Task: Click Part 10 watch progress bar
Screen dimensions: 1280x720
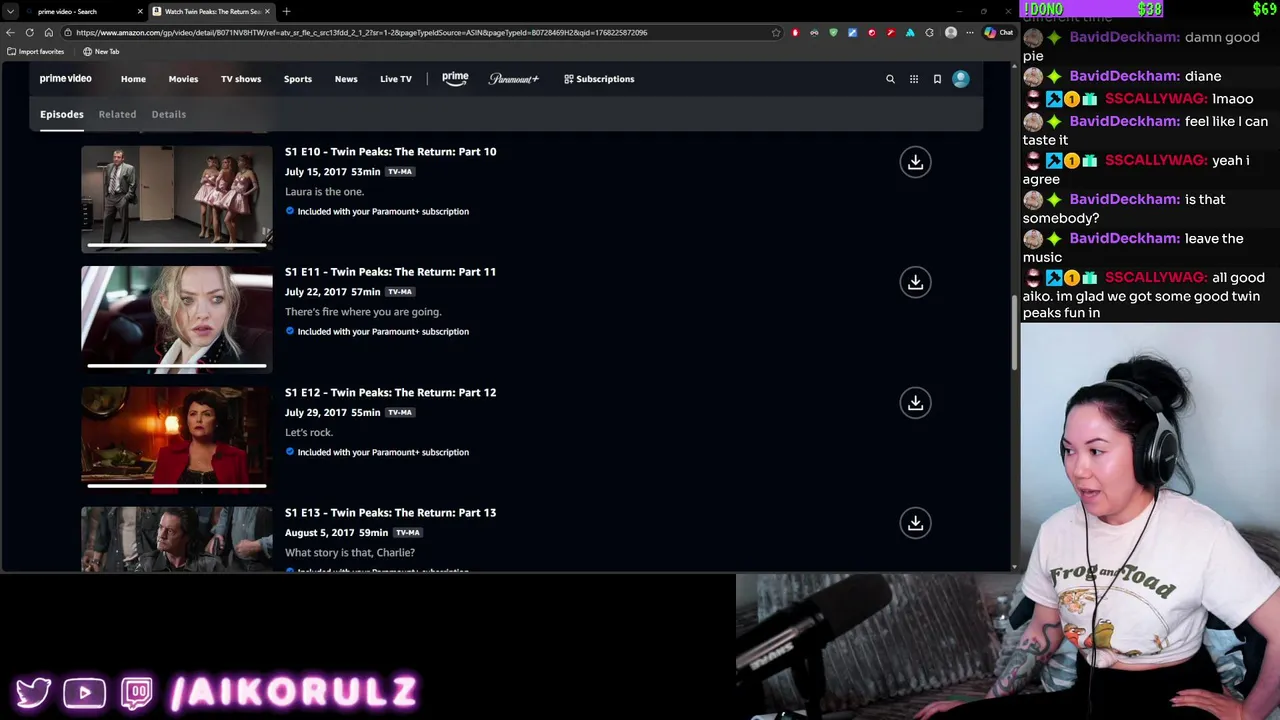Action: [x=177, y=244]
